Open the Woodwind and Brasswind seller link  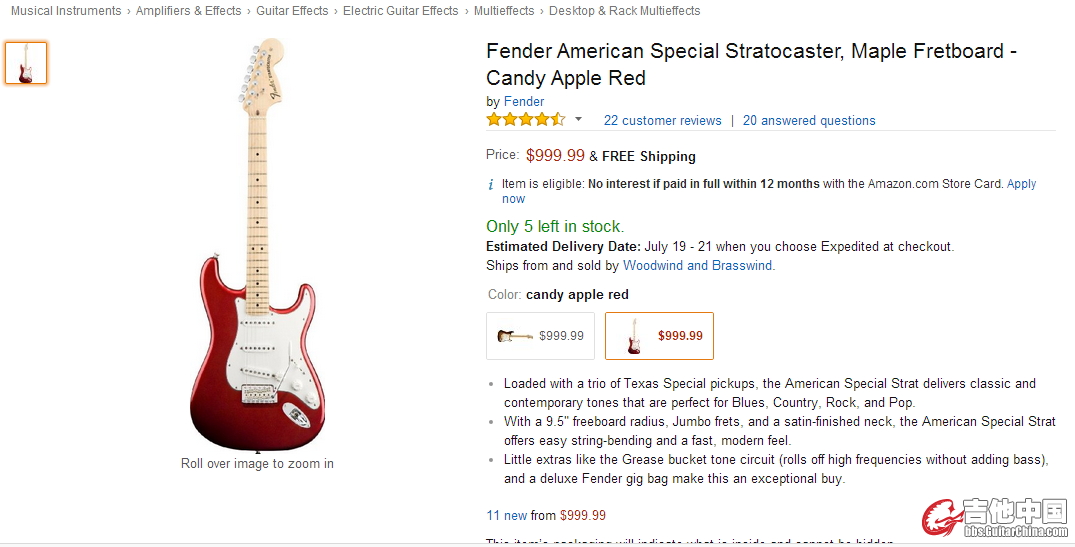coord(697,266)
